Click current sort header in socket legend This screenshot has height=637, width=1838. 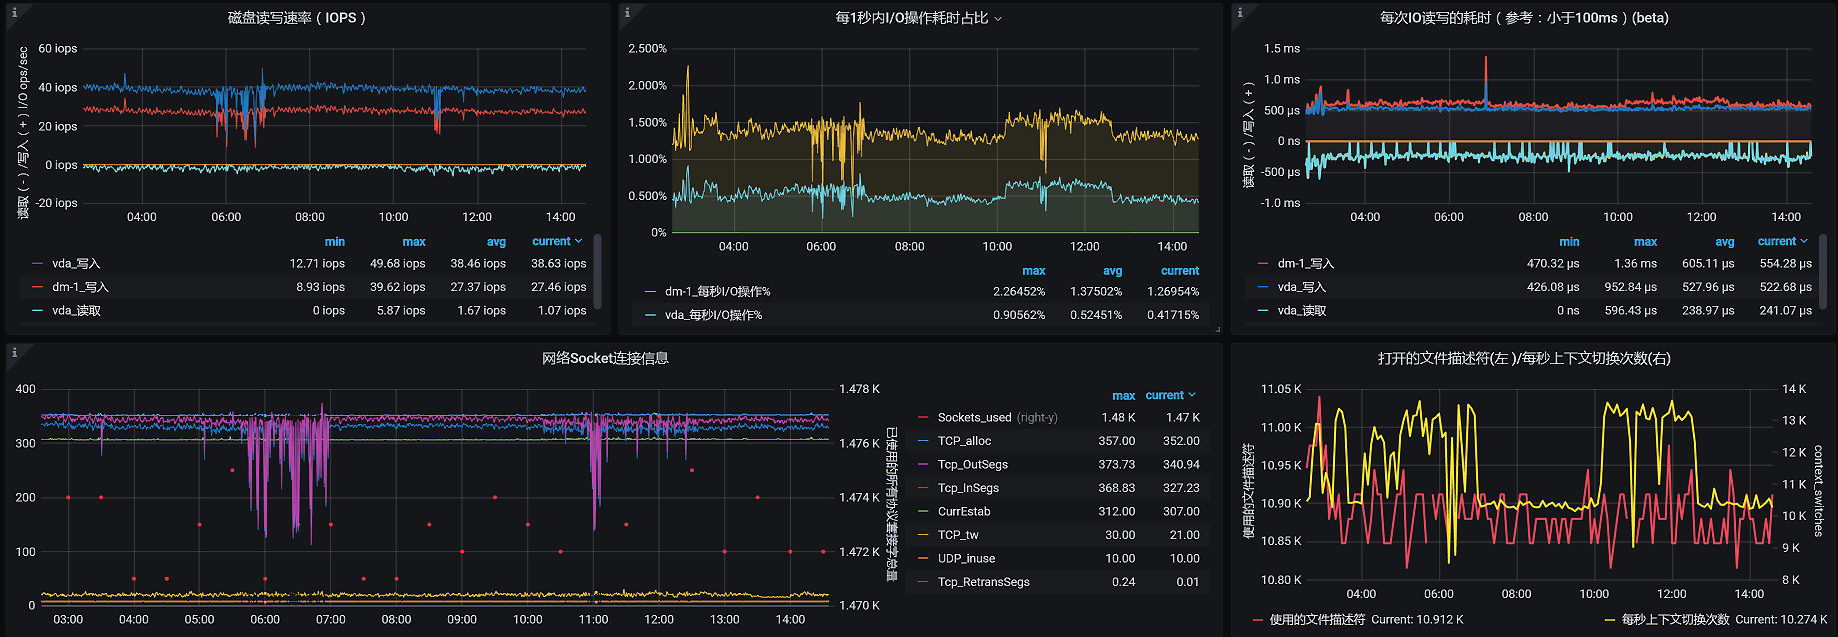(1169, 396)
